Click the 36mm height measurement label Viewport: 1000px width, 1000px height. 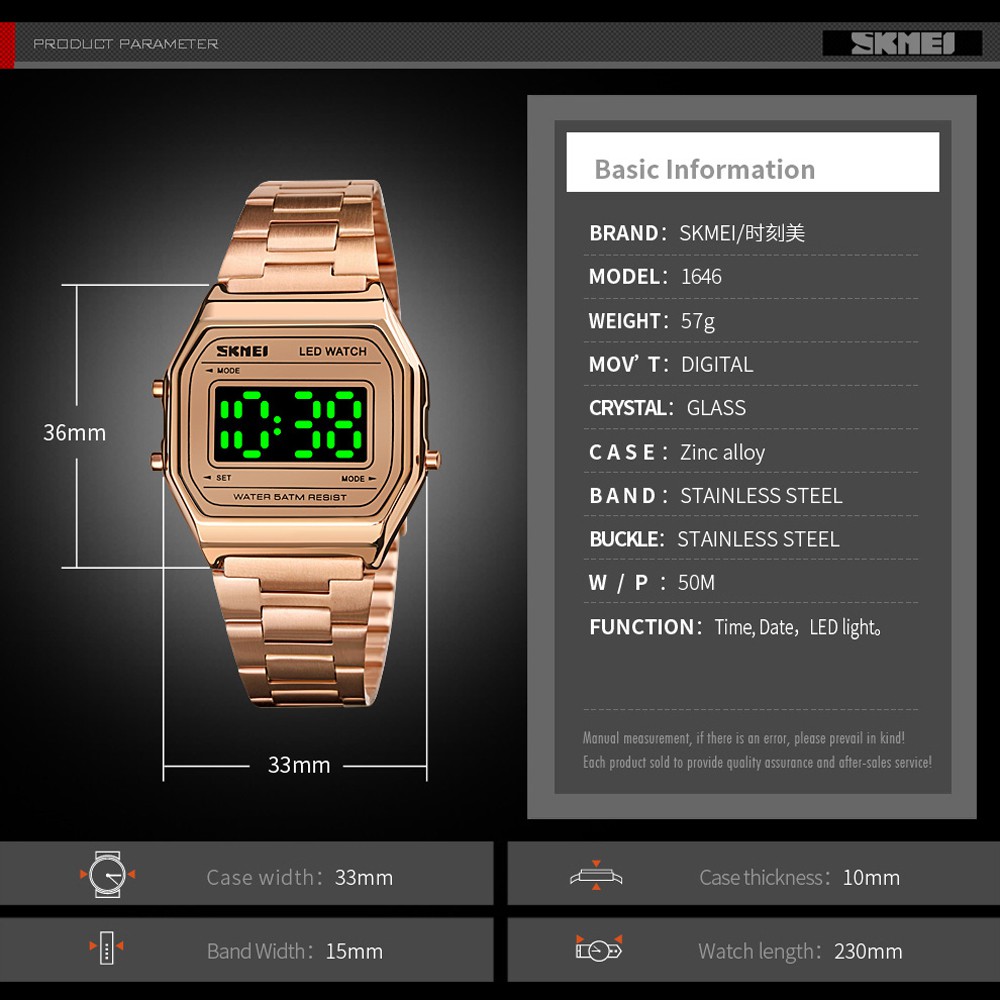pos(74,433)
